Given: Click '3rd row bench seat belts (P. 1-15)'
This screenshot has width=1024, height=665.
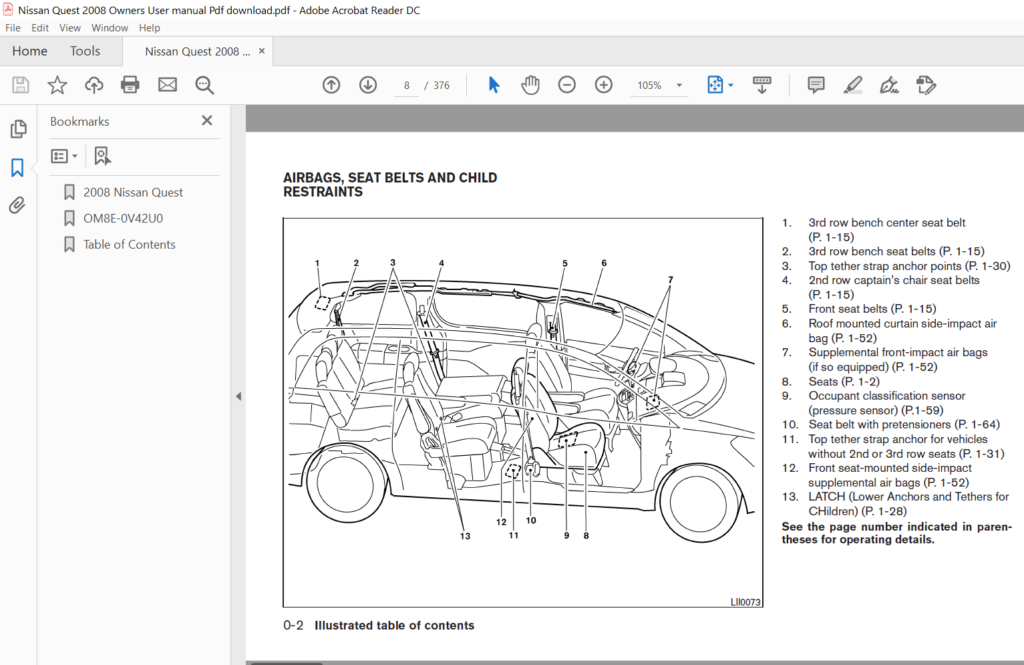Looking at the screenshot, I should pyautogui.click(x=896, y=251).
